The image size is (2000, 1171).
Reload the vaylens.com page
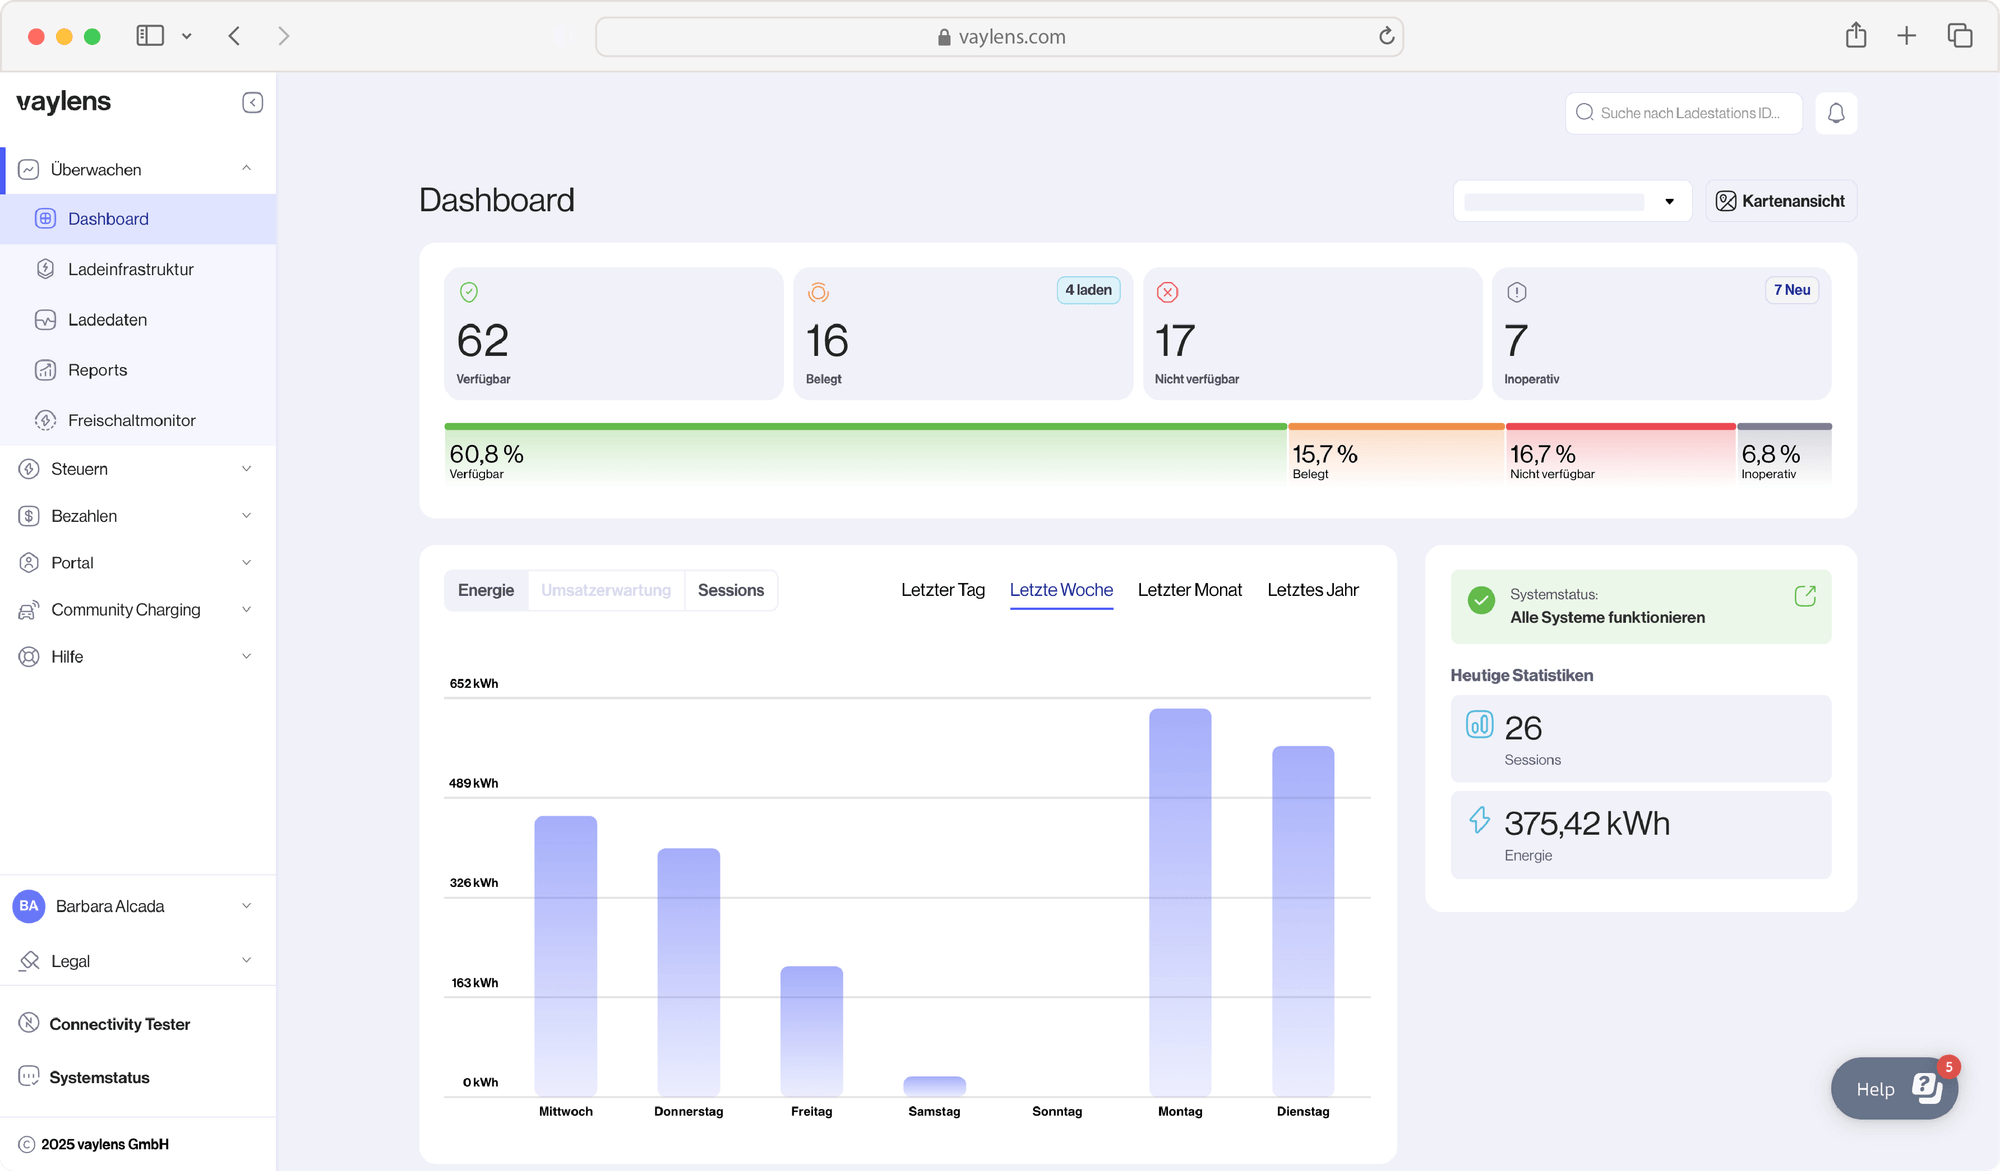(1386, 36)
